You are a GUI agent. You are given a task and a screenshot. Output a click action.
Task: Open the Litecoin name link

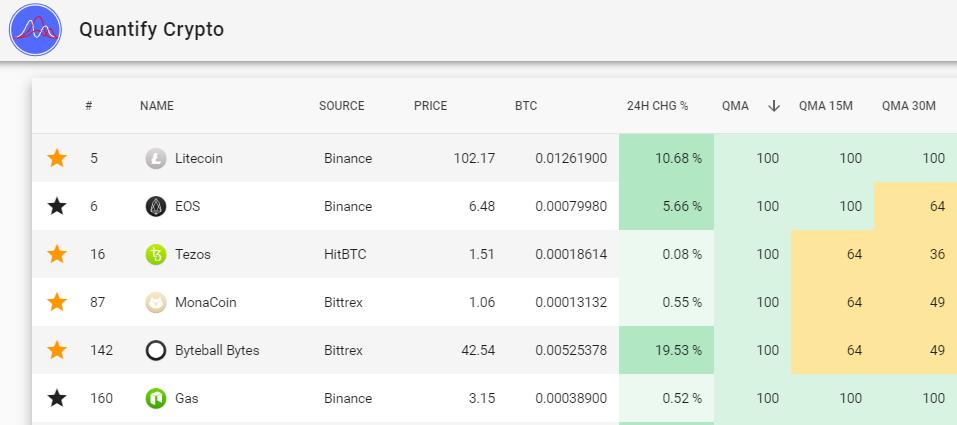click(x=198, y=158)
